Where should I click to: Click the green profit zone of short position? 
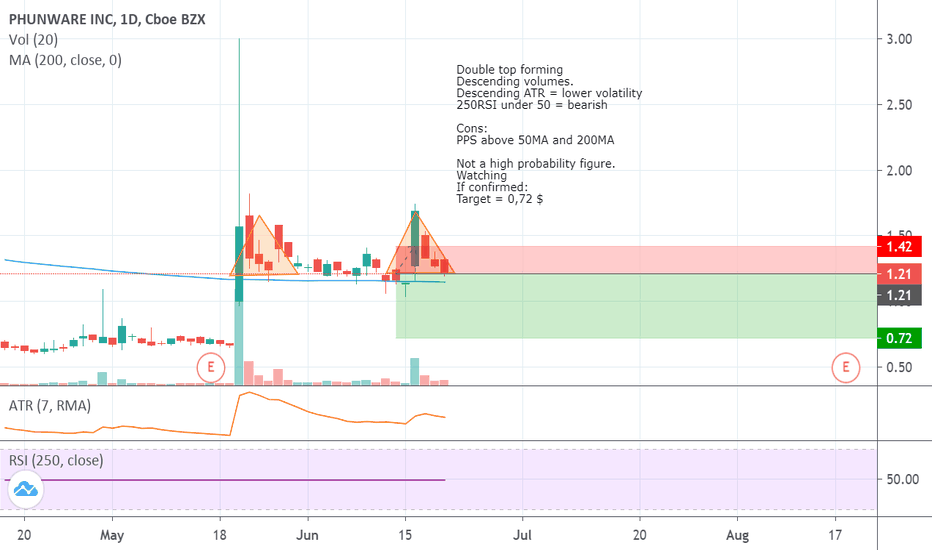click(x=636, y=306)
